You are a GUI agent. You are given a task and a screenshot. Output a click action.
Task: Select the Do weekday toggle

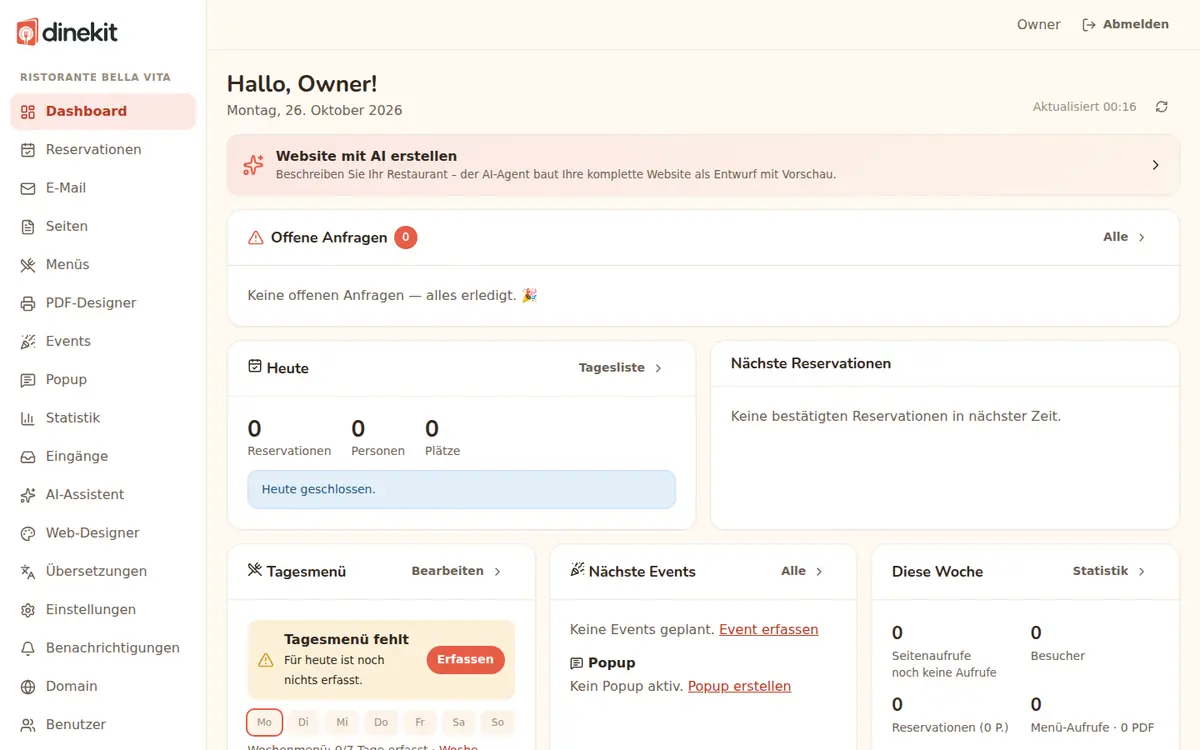point(381,722)
